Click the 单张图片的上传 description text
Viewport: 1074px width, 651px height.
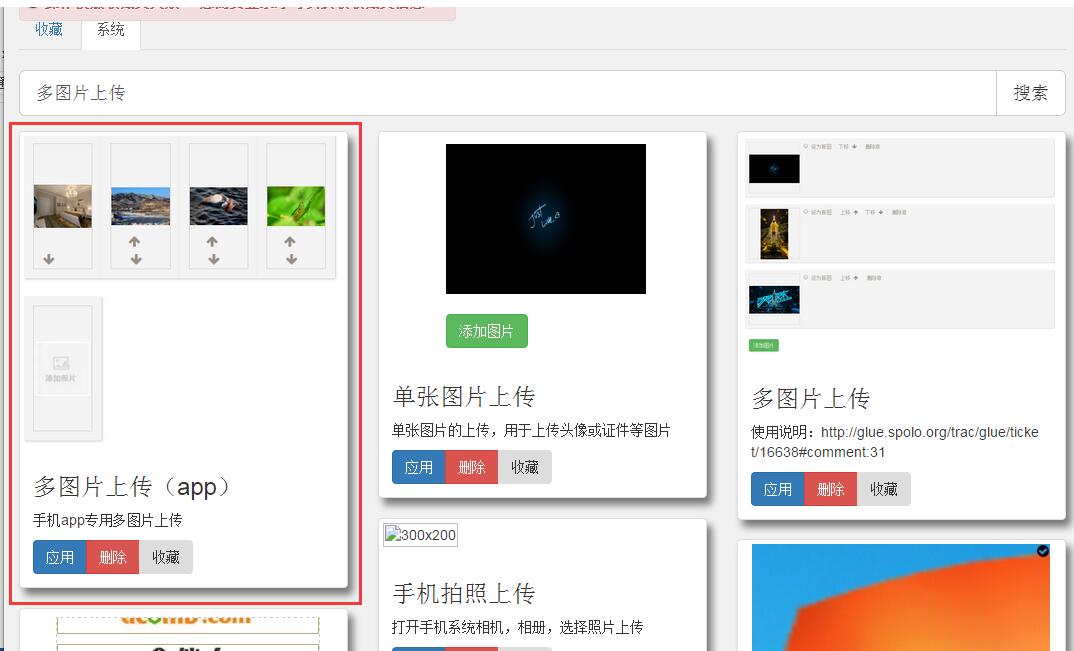[531, 430]
